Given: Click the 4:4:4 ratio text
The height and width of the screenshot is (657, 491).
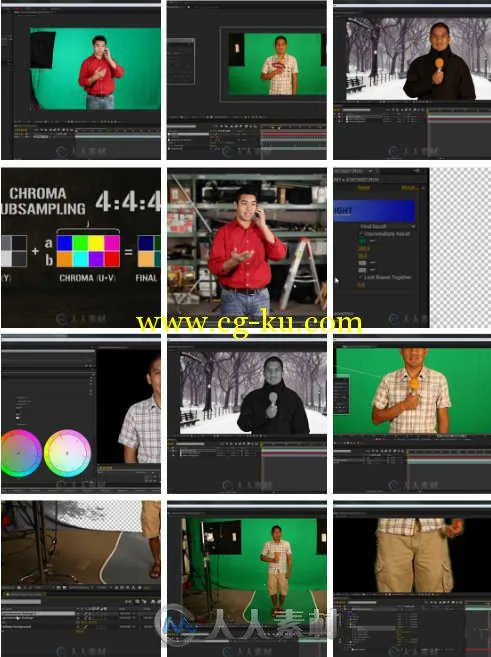Looking at the screenshot, I should 128,202.
